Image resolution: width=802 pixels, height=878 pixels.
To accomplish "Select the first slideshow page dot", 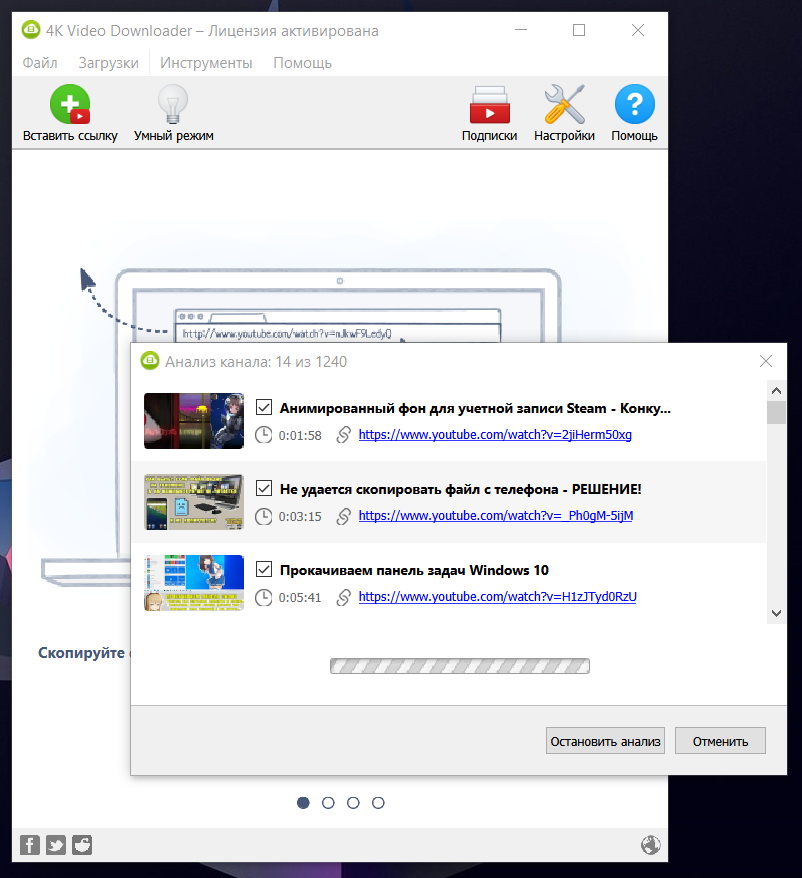I will tap(303, 803).
